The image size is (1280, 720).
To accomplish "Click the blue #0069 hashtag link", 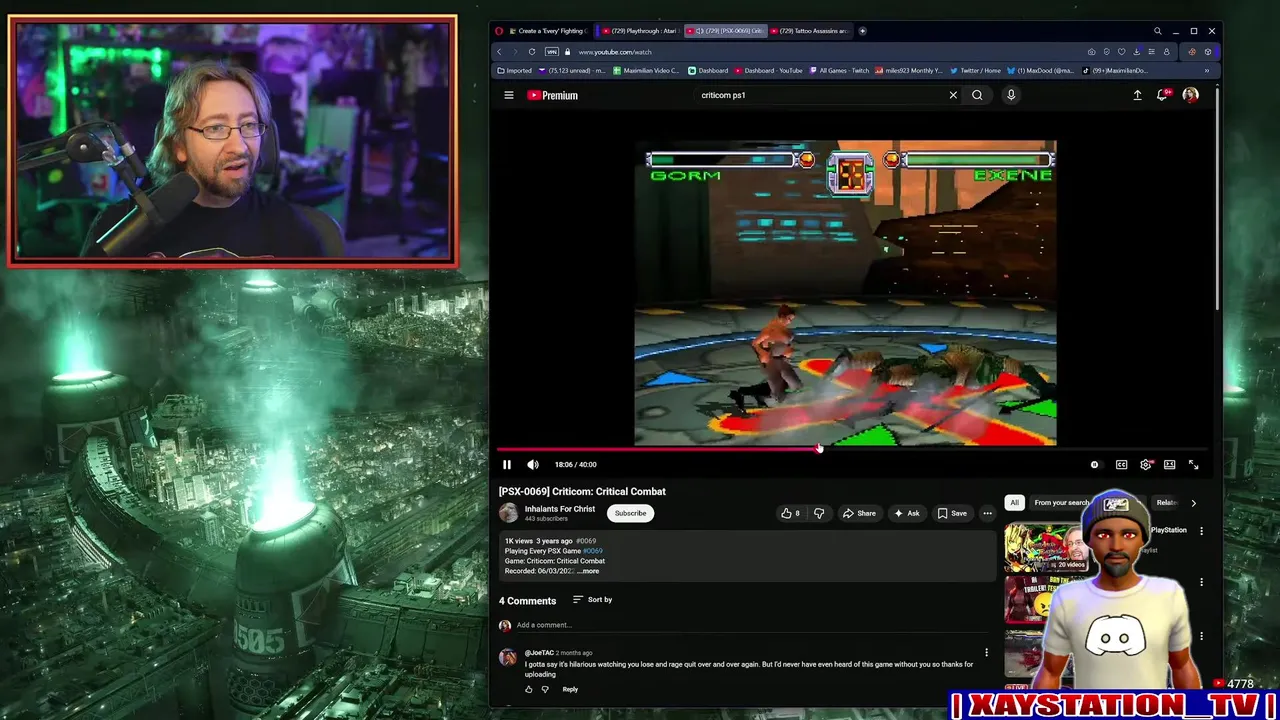I will click(593, 551).
